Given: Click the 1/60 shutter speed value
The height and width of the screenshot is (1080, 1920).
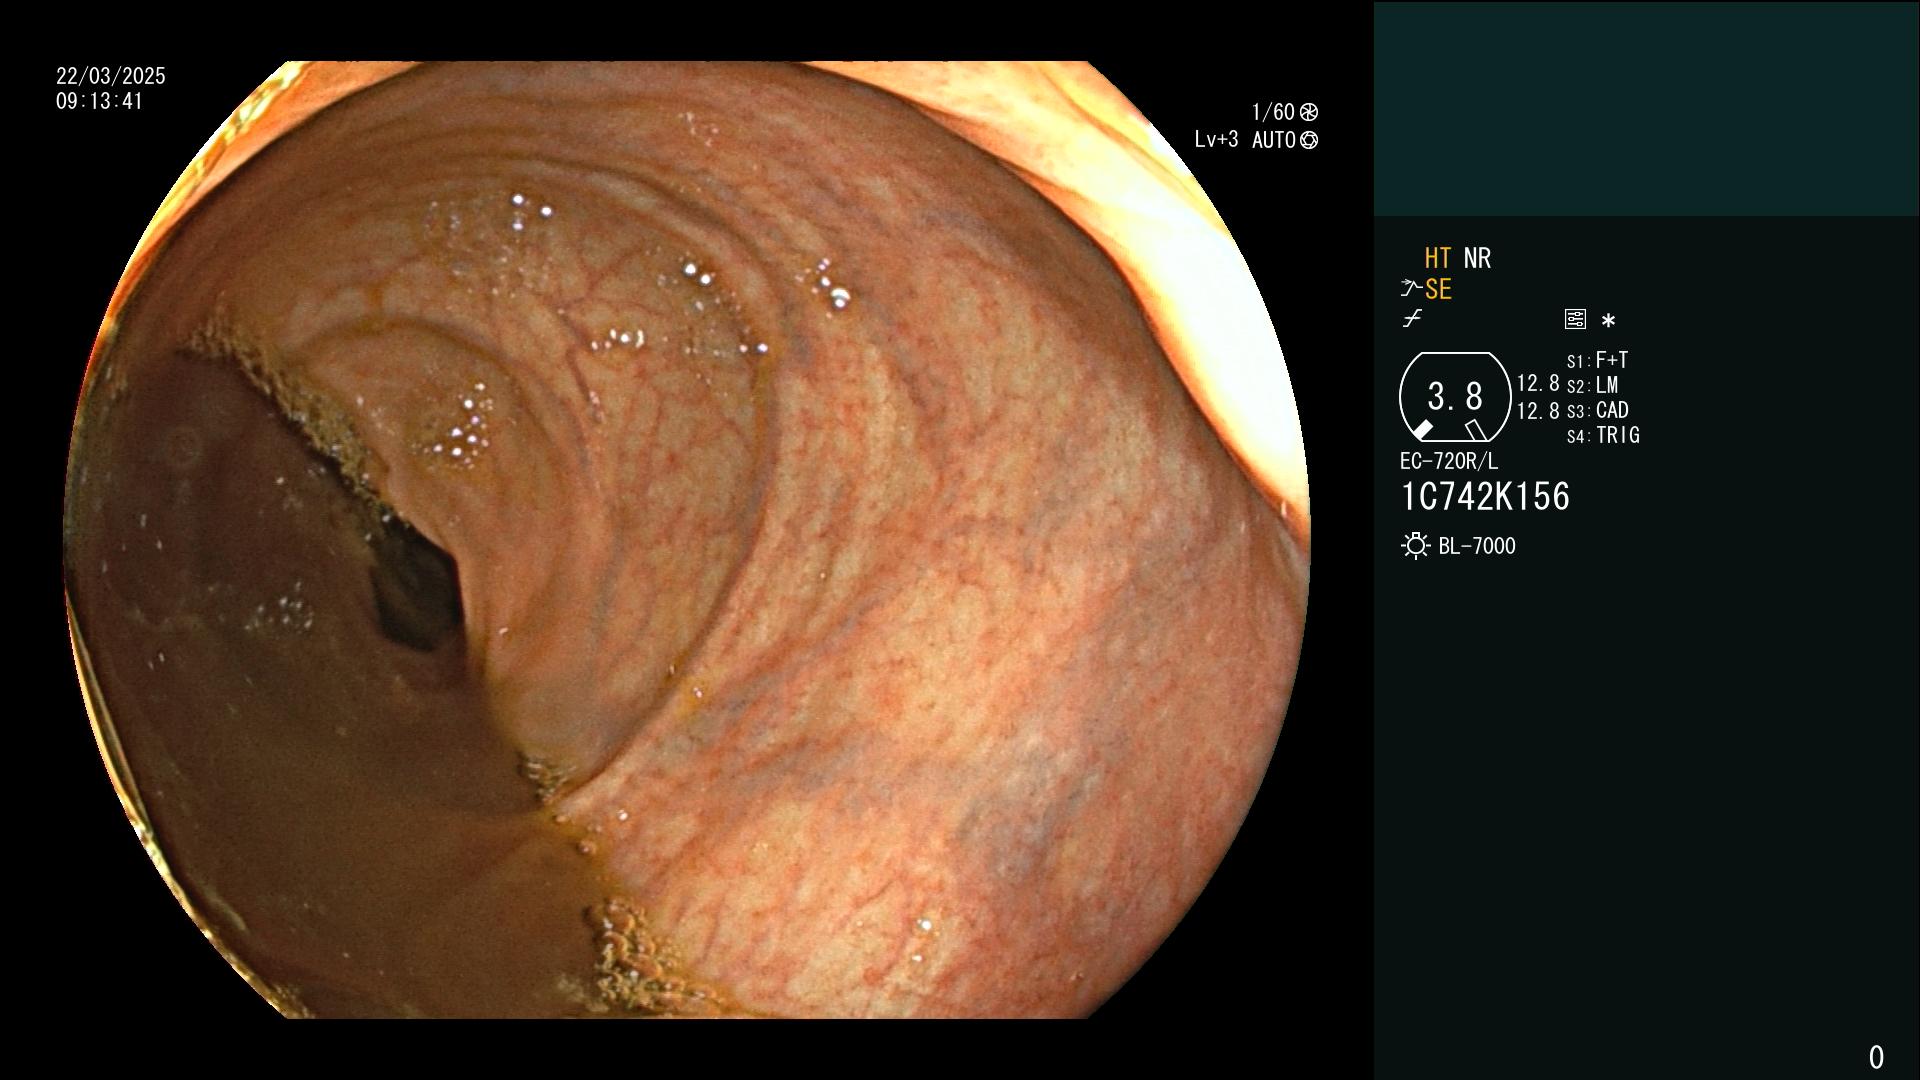Looking at the screenshot, I should click(1273, 112).
